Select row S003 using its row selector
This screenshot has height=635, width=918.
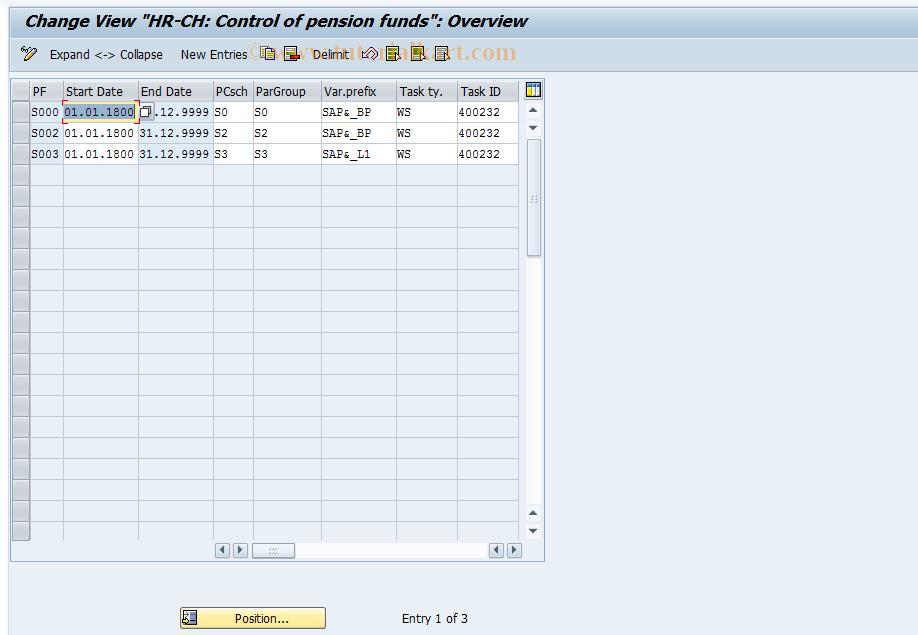[x=21, y=154]
